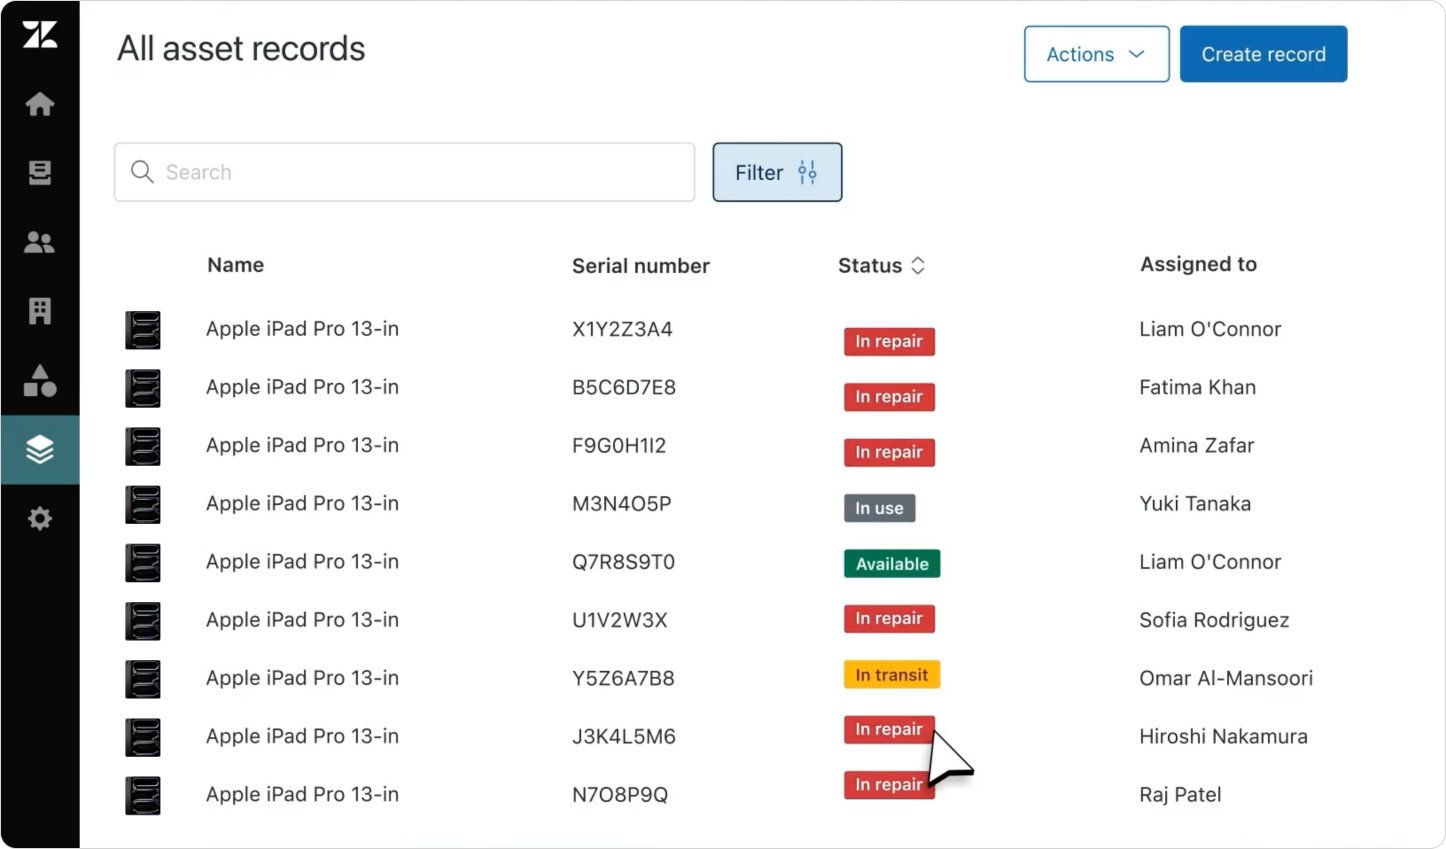Image resolution: width=1446 pixels, height=849 pixels.
Task: Click the Assigned to column header
Action: pyautogui.click(x=1198, y=264)
